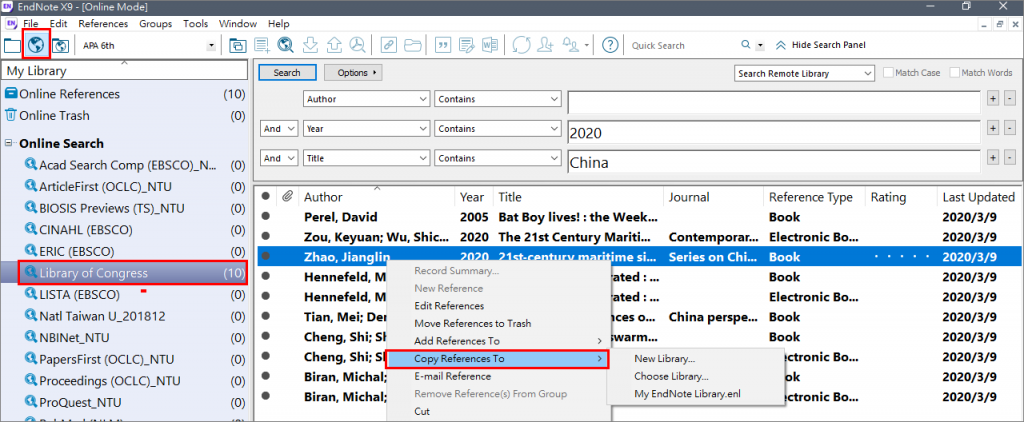This screenshot has height=422, width=1024.
Task: Sort by the Year column header
Action: click(473, 197)
